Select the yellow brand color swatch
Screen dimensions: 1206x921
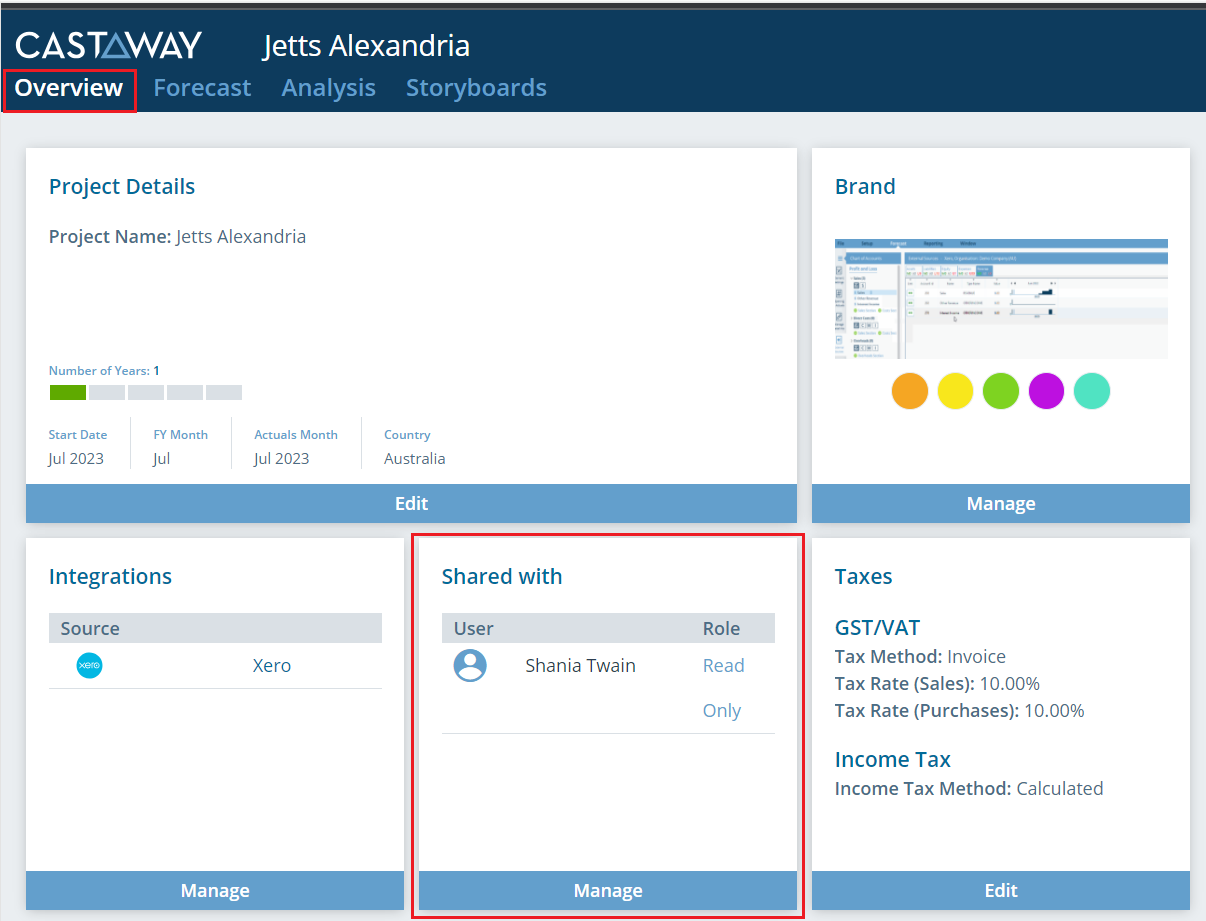(x=955, y=391)
